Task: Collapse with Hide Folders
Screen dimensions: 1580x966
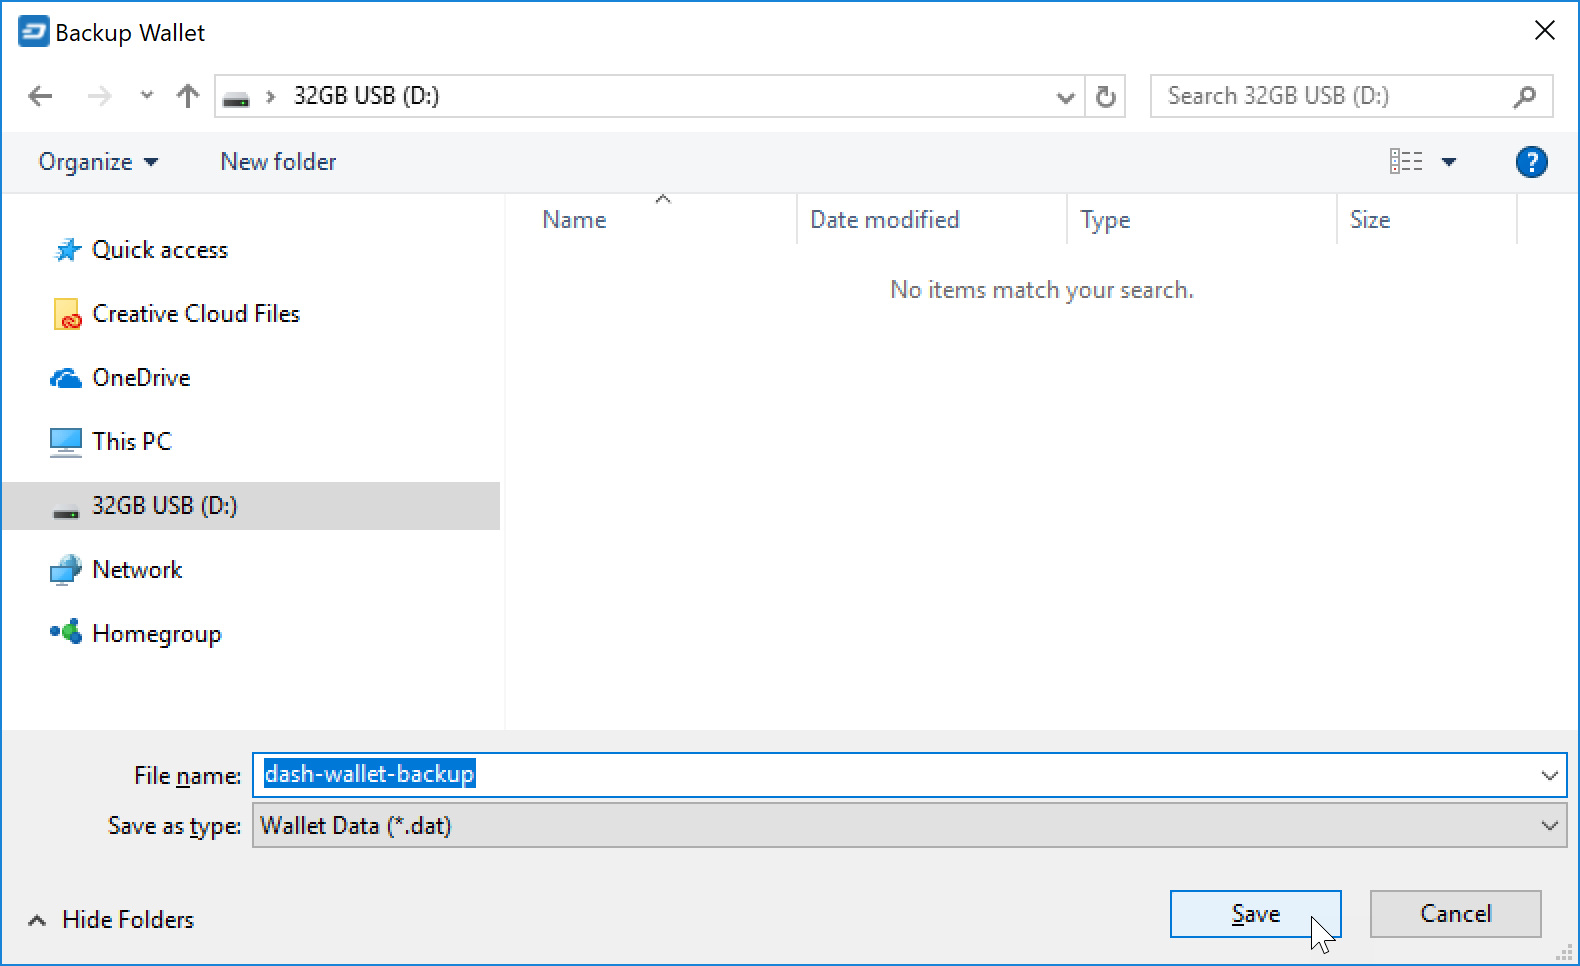Action: [x=111, y=920]
